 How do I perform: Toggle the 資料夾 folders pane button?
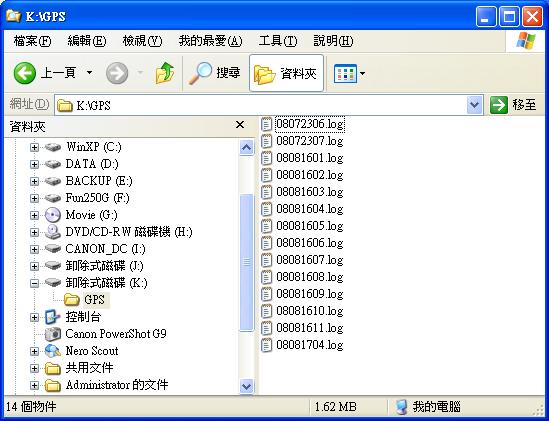pos(286,73)
